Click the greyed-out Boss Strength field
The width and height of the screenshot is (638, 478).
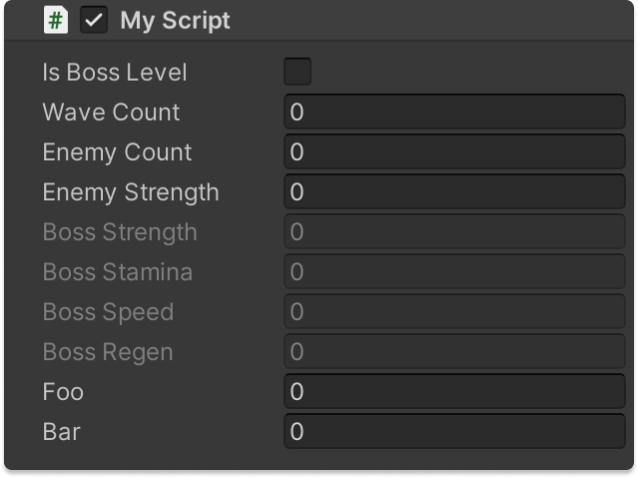pyautogui.click(x=454, y=232)
